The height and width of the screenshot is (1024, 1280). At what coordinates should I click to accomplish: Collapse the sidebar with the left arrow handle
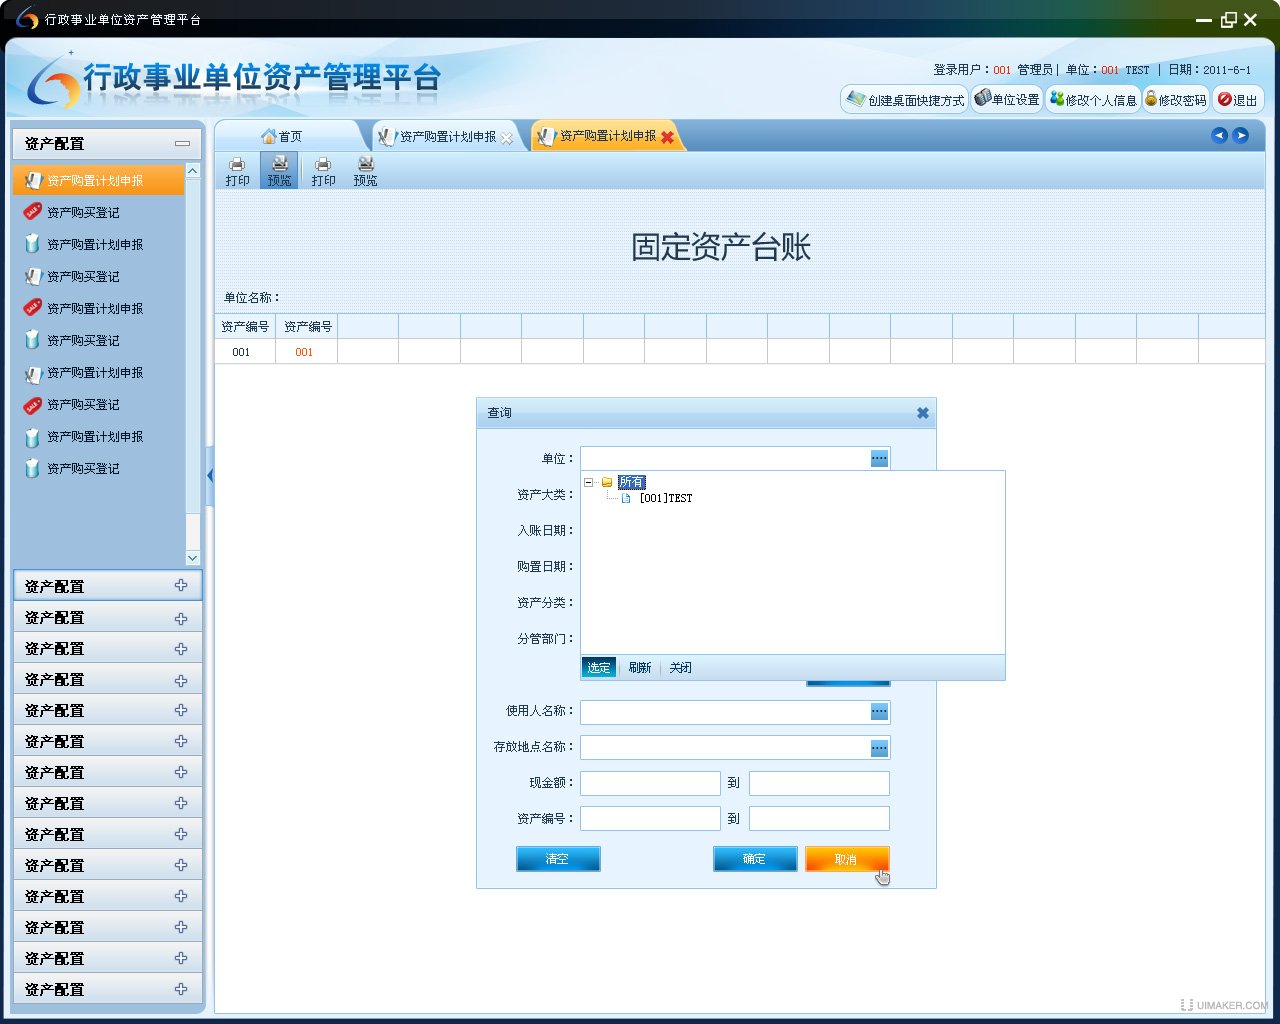(x=210, y=476)
